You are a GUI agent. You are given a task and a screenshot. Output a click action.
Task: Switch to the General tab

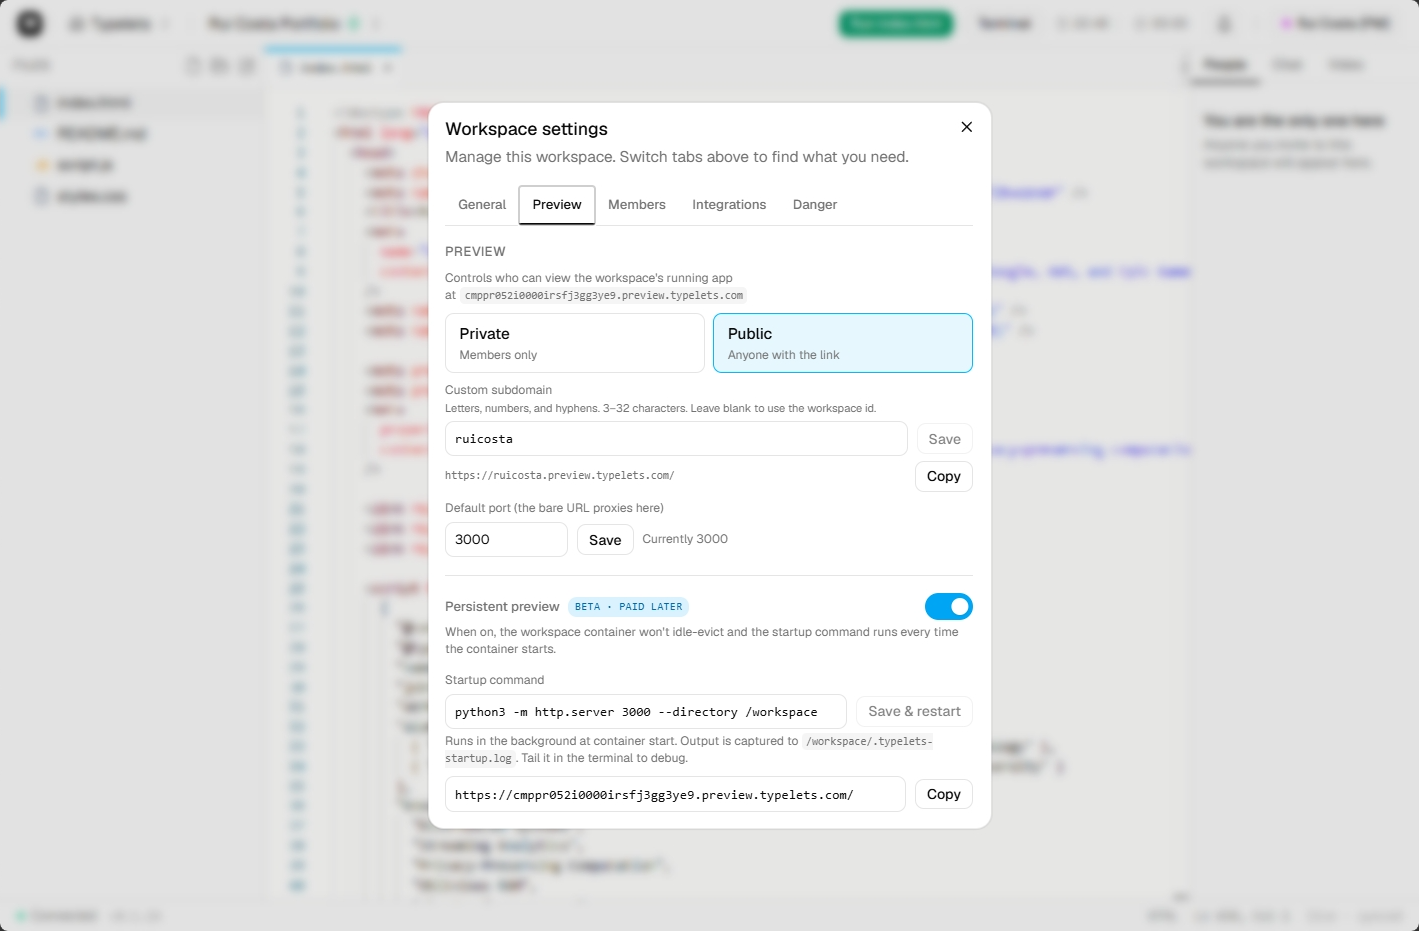pos(482,205)
